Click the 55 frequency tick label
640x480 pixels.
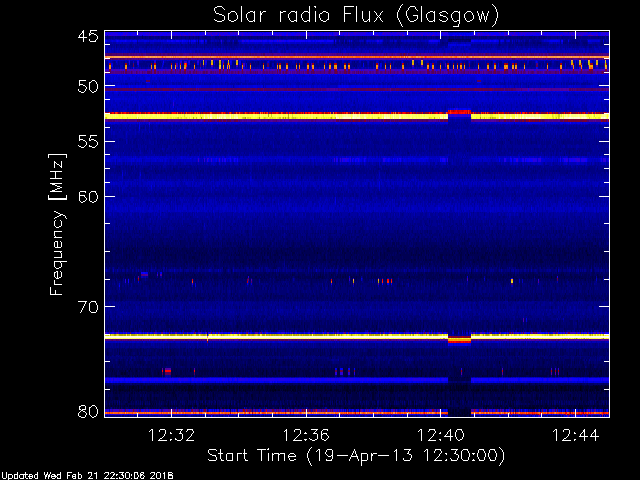(x=88, y=142)
